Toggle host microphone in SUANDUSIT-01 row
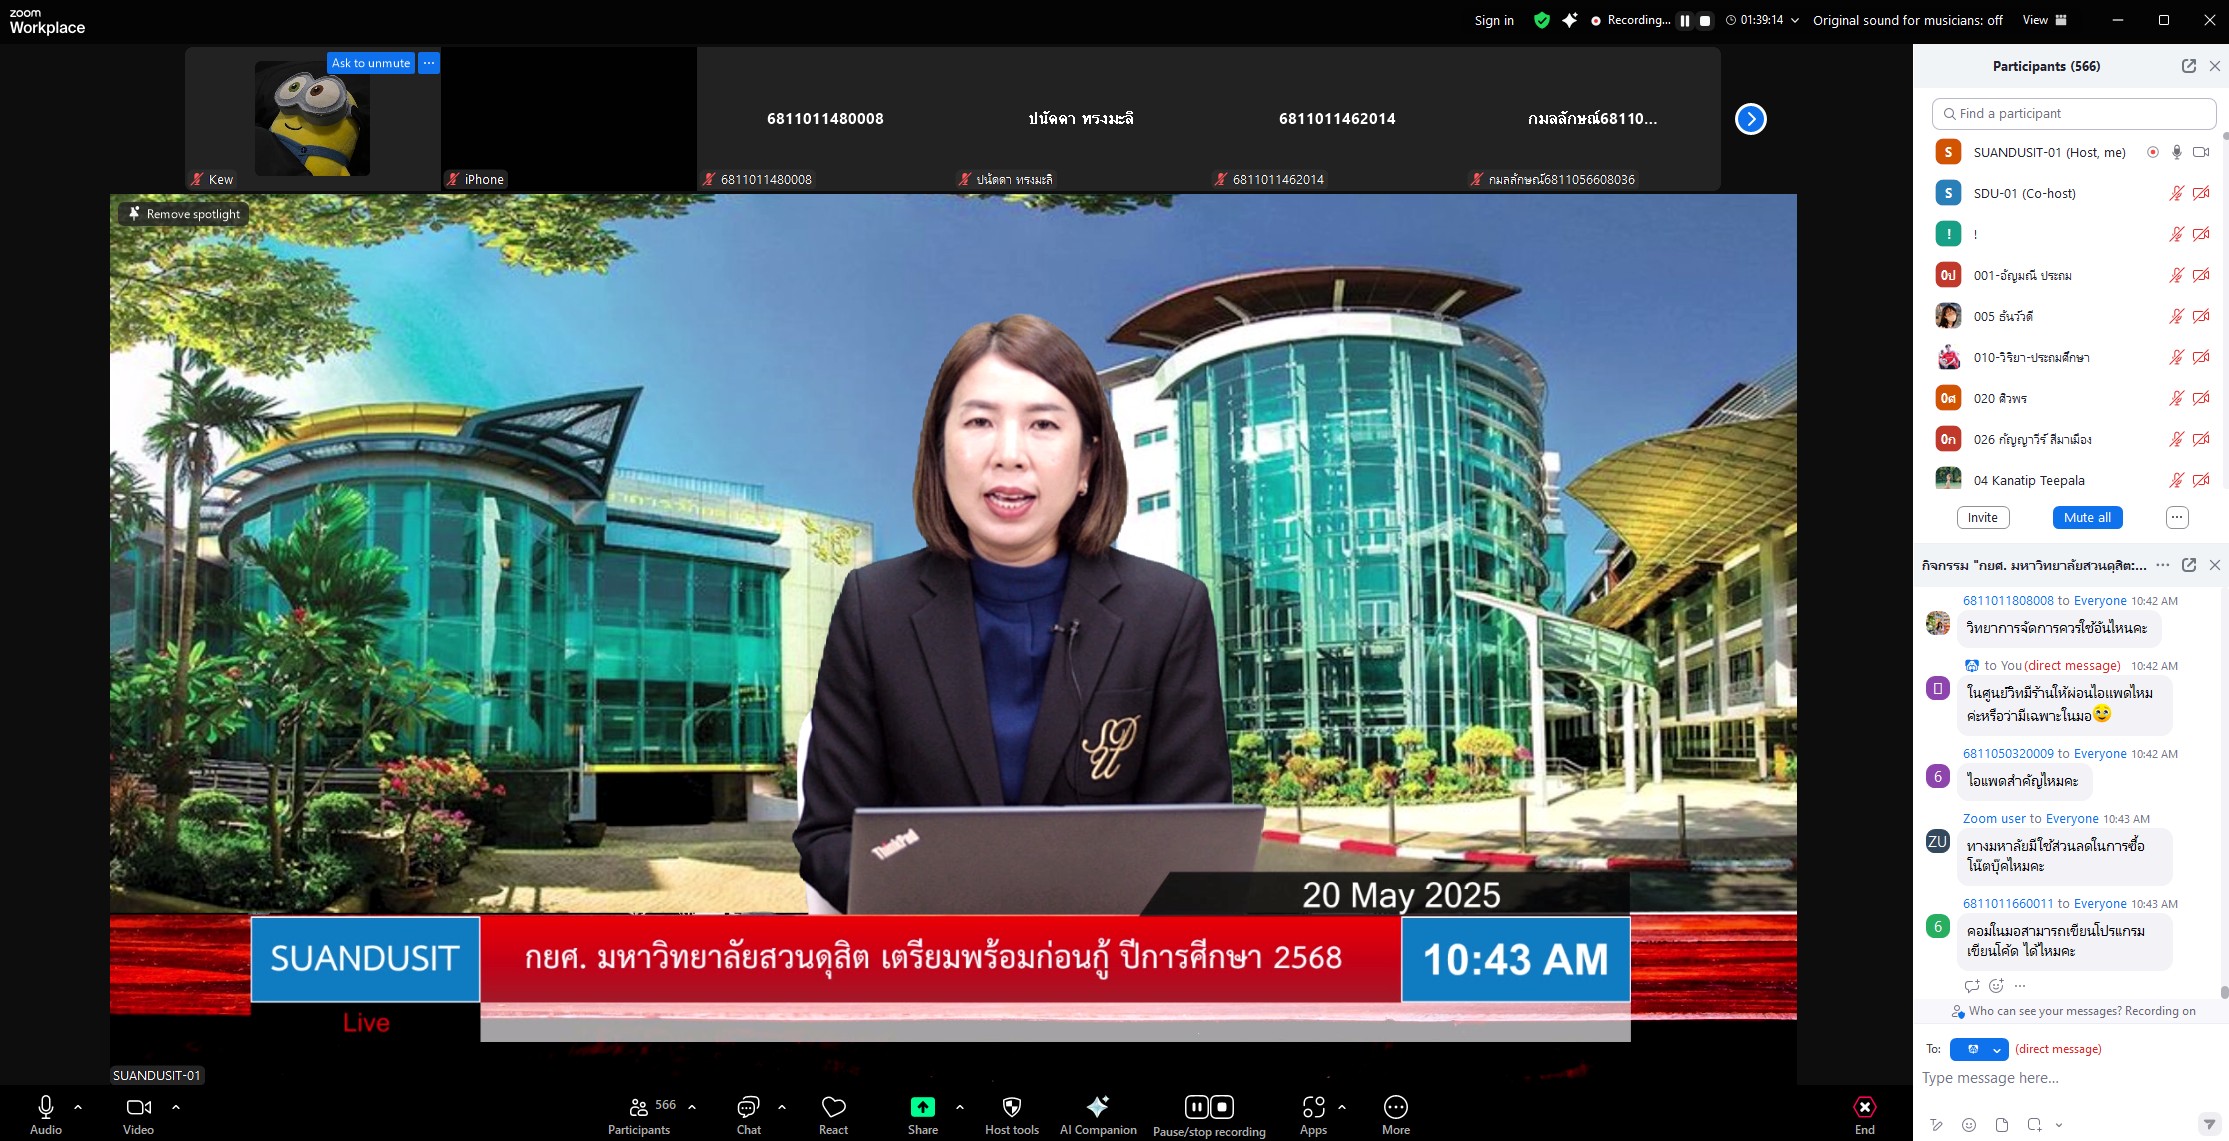The height and width of the screenshot is (1141, 2229). [2176, 152]
